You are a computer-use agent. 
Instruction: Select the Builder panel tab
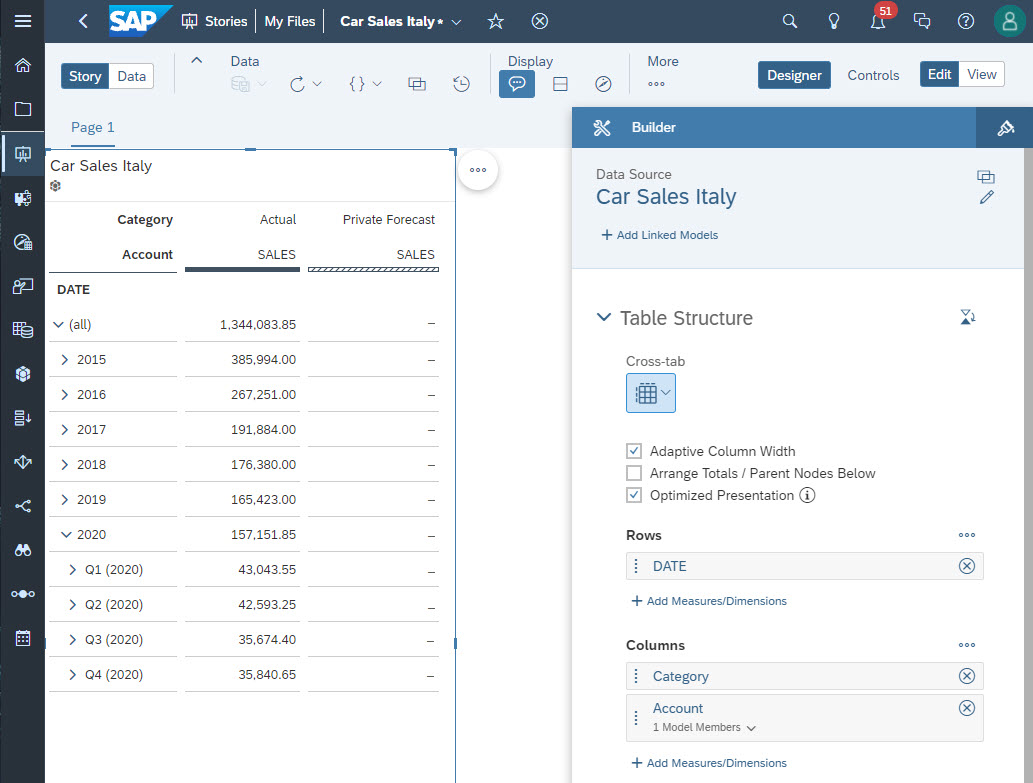[x=654, y=128]
